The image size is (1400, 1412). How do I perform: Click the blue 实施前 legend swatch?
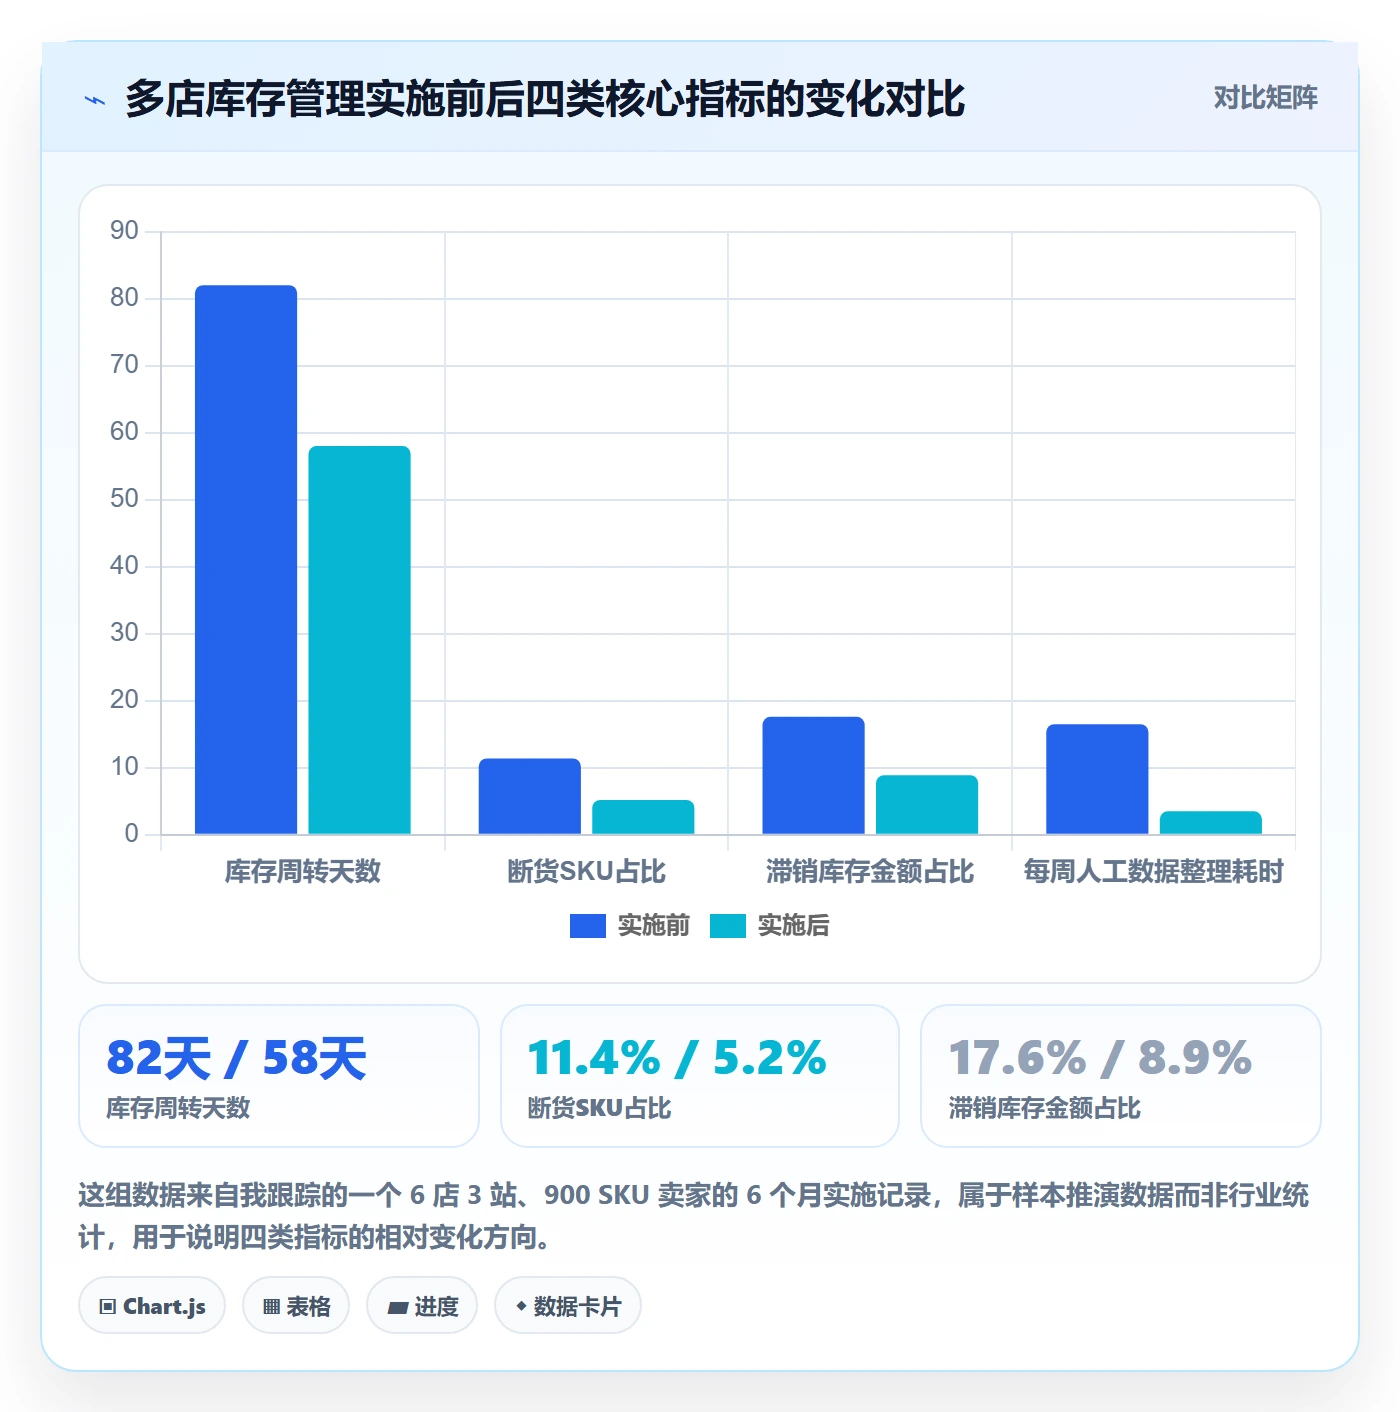coord(588,926)
